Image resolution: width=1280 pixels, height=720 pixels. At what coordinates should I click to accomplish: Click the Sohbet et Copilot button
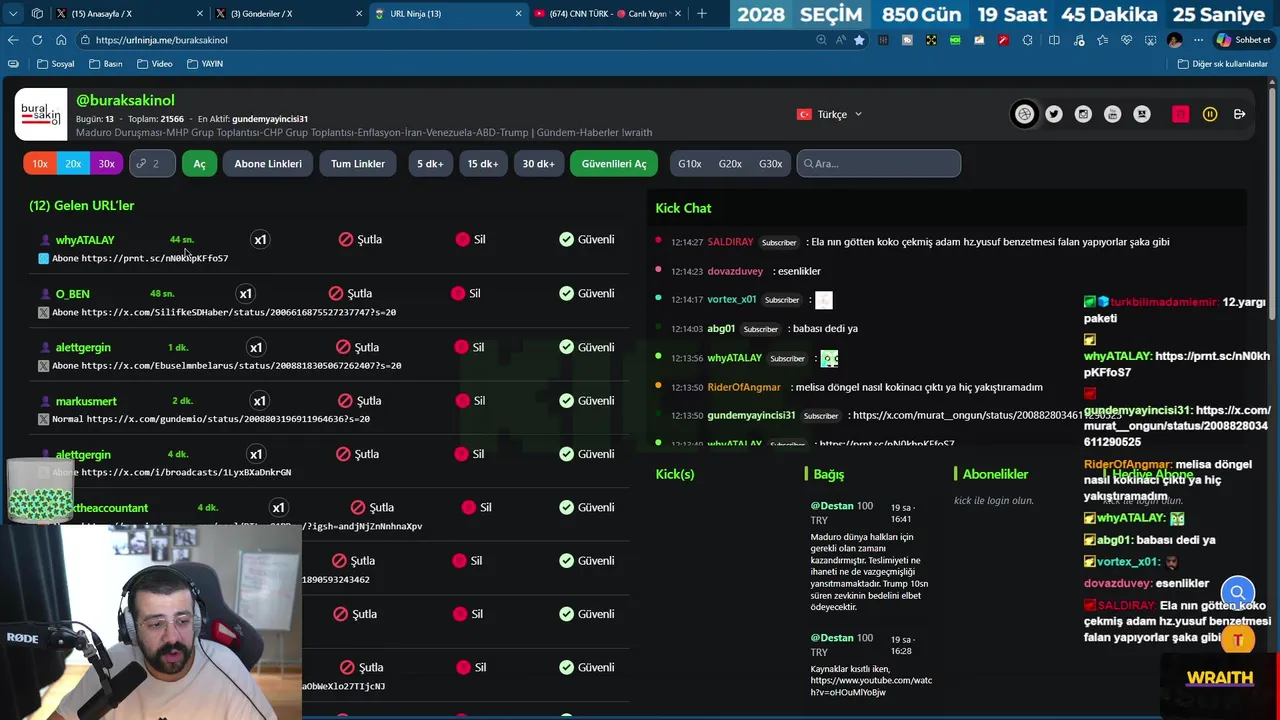click(x=1243, y=40)
